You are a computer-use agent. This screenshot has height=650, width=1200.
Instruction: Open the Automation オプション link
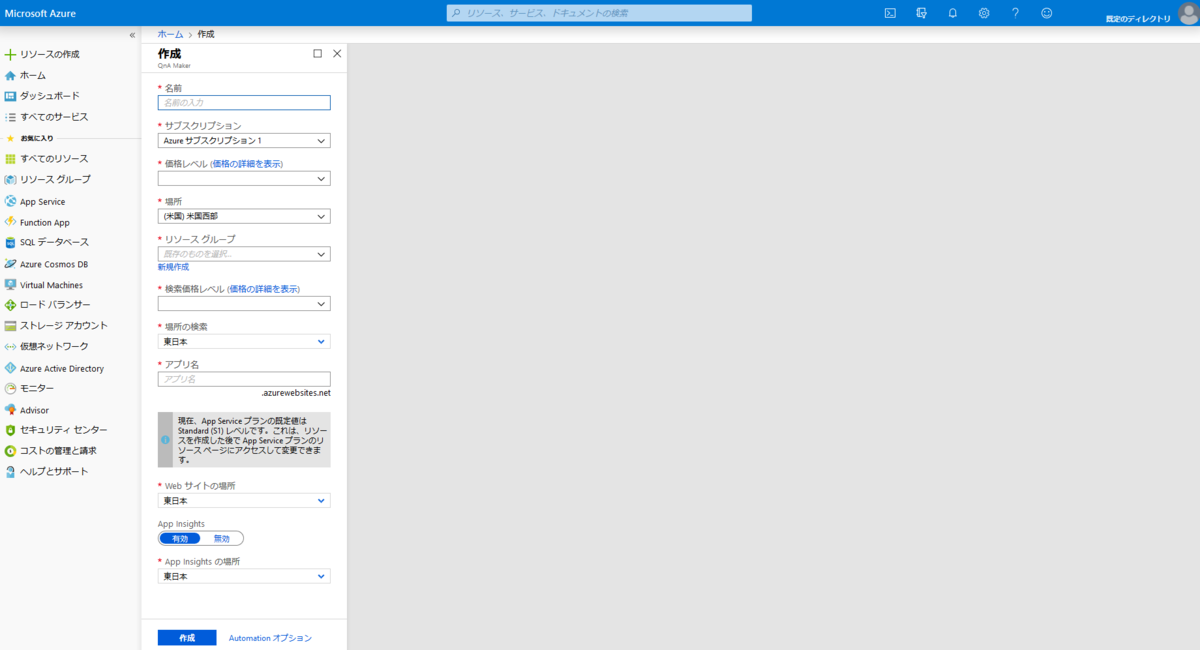click(x=270, y=638)
